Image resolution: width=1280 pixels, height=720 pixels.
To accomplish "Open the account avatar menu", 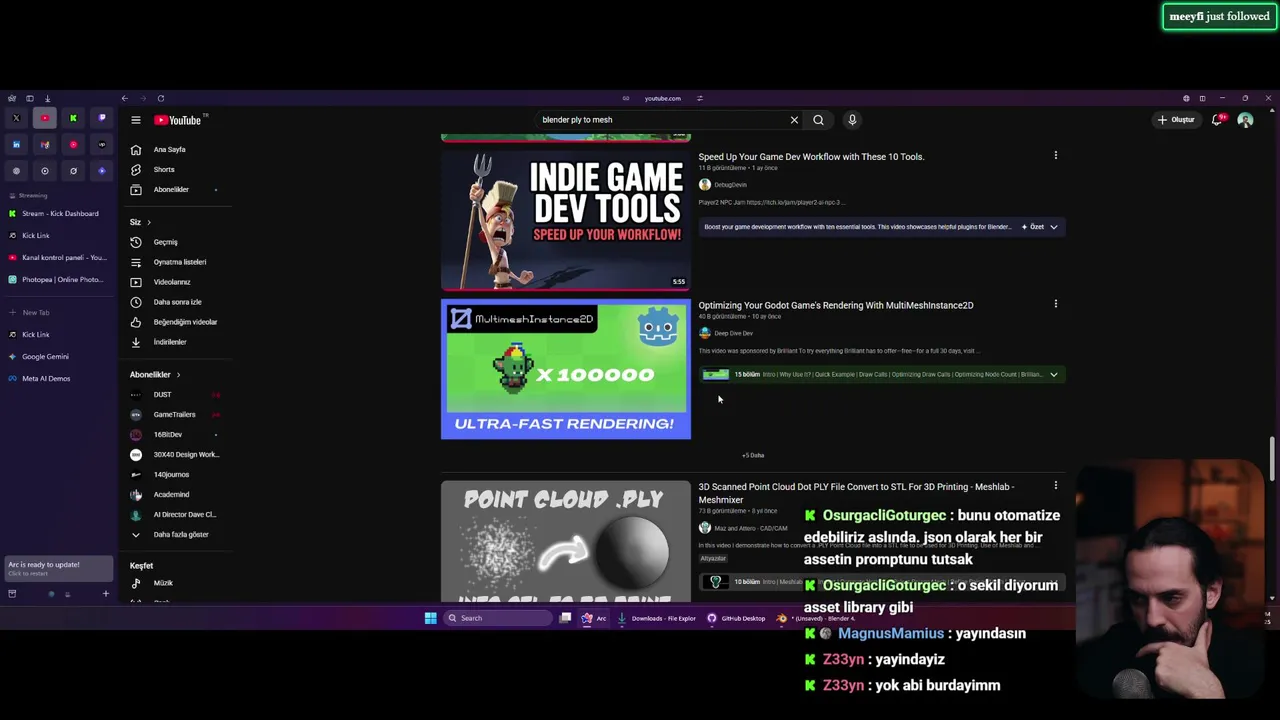I will click(x=1245, y=120).
